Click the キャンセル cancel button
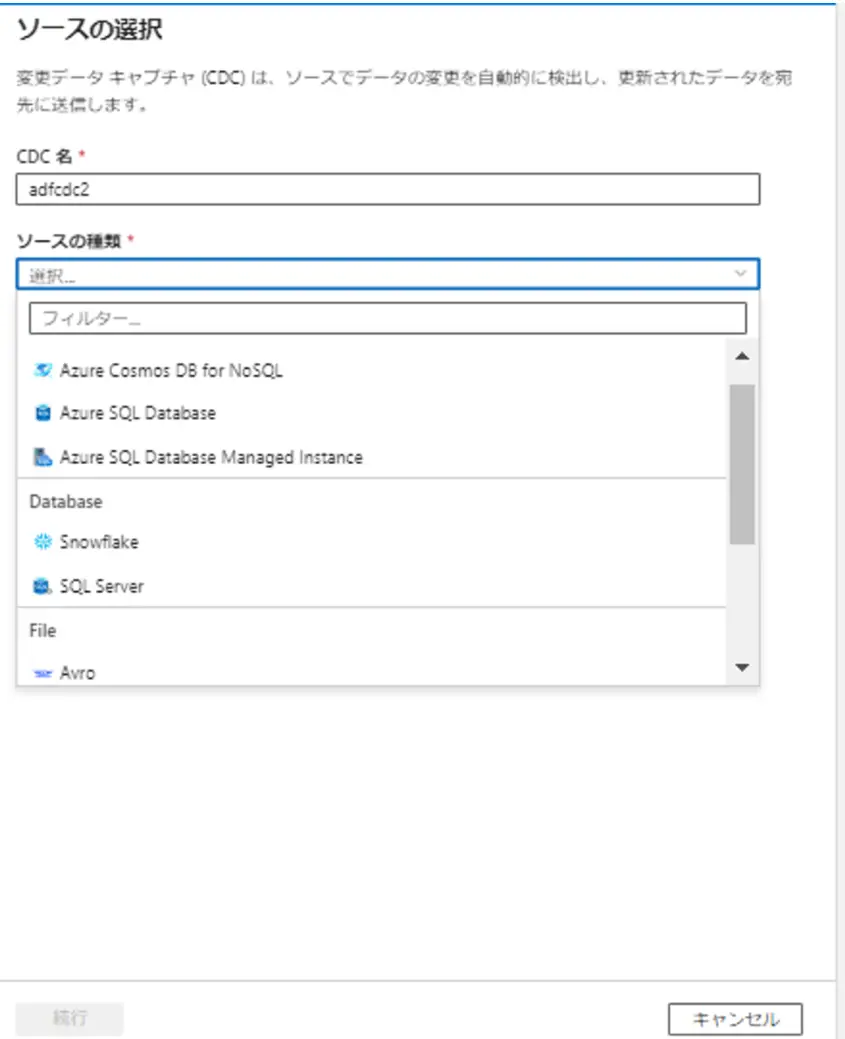Image resolution: width=845 pixels, height=1039 pixels. (x=735, y=1018)
